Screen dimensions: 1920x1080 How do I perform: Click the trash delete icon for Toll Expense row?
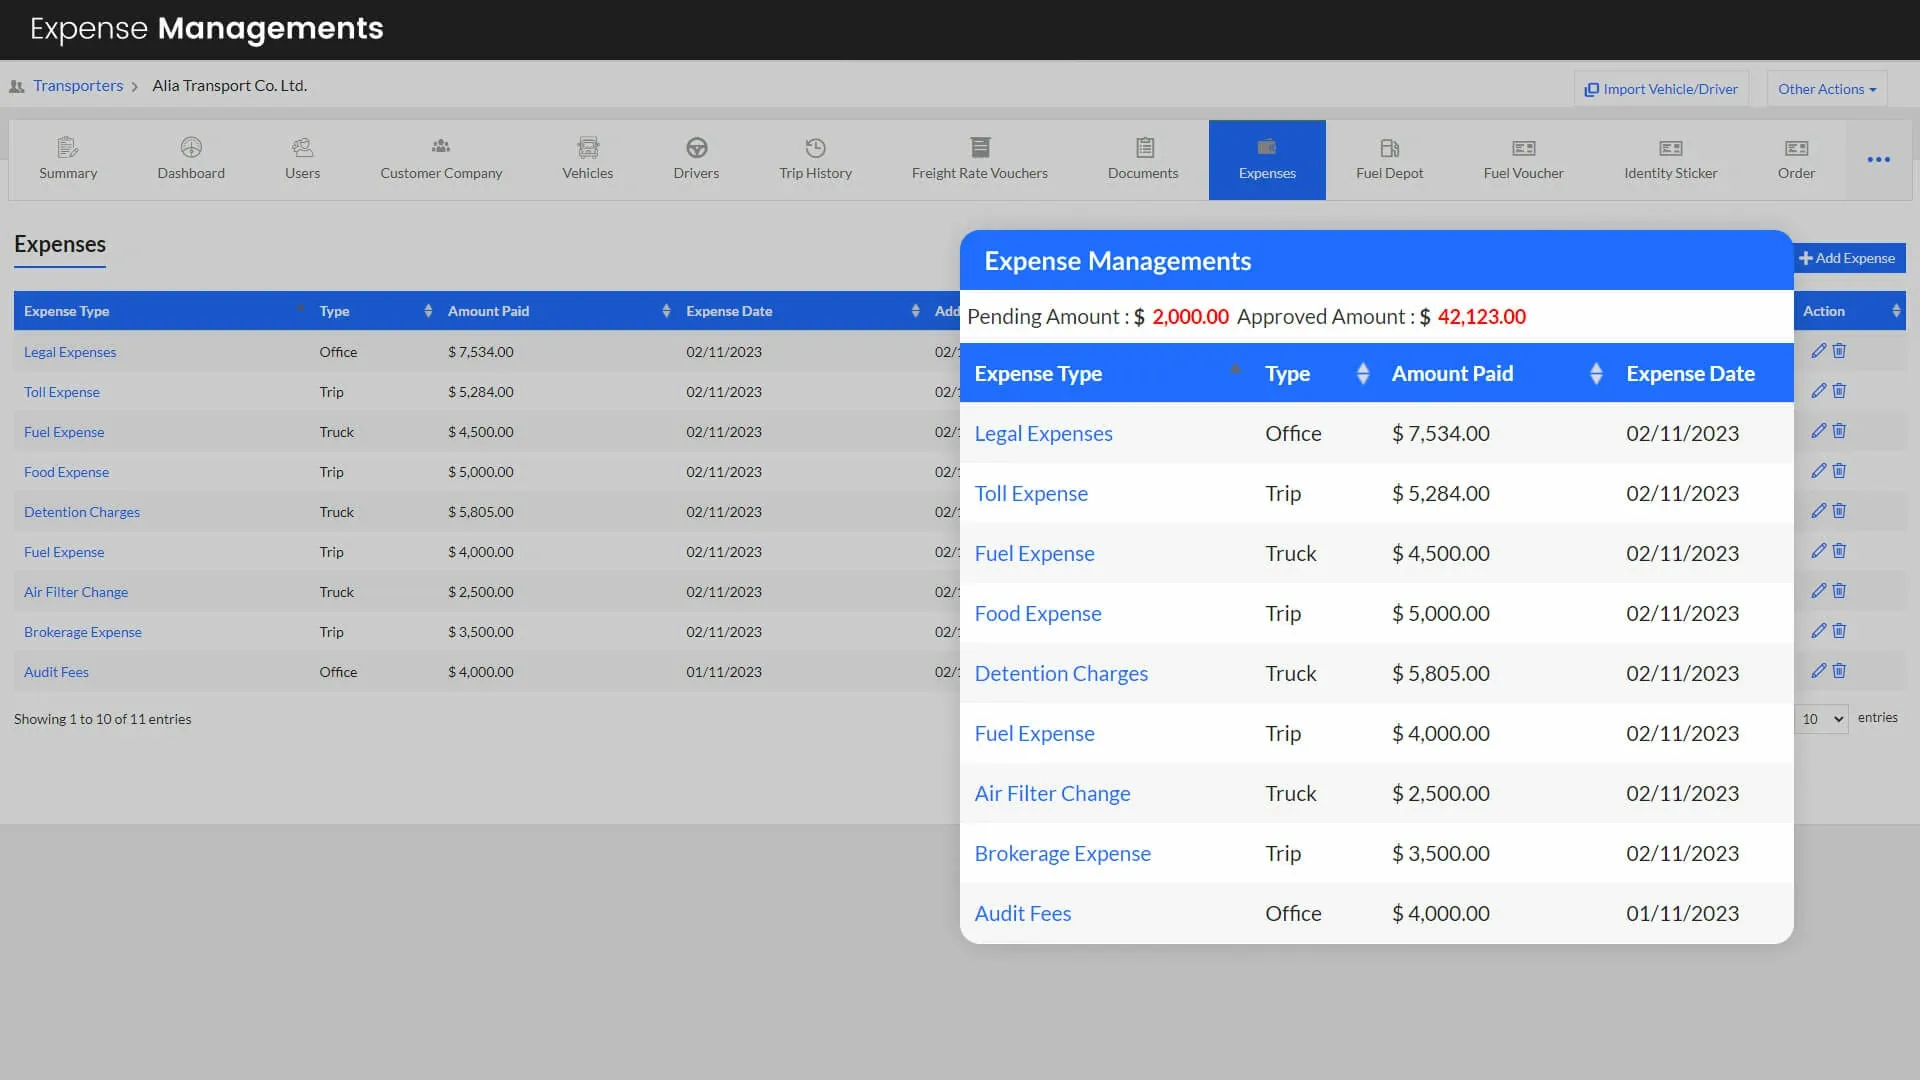(1839, 391)
